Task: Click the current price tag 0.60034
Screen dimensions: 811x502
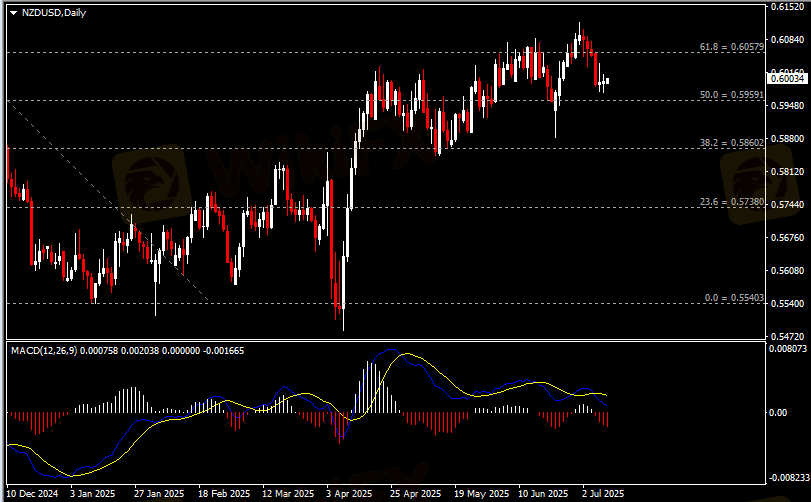Action: point(786,79)
